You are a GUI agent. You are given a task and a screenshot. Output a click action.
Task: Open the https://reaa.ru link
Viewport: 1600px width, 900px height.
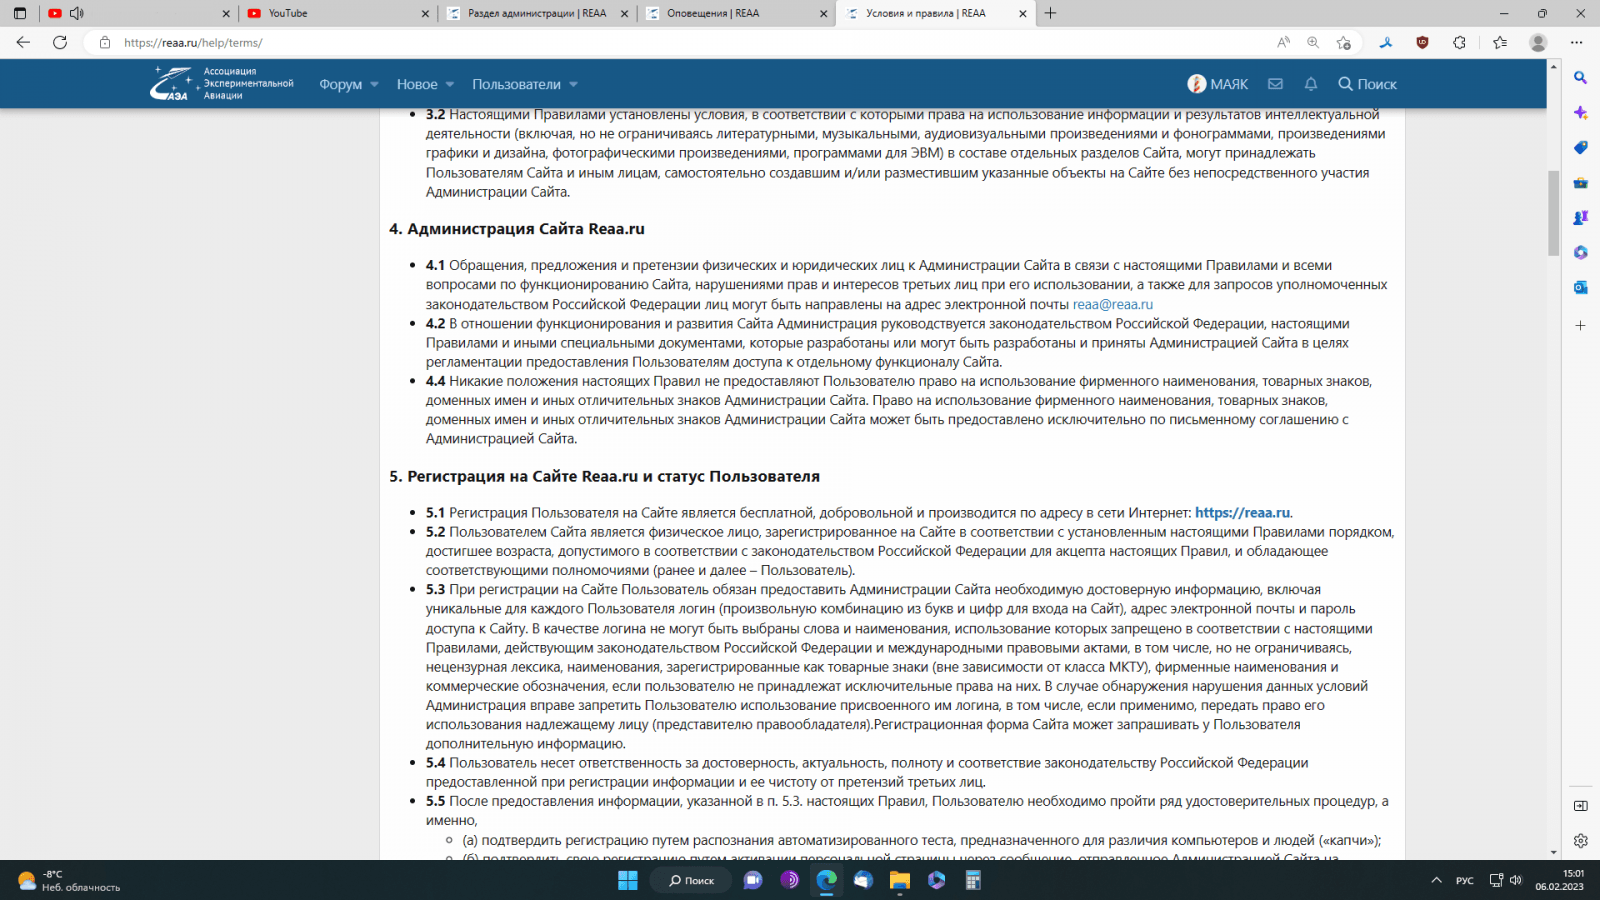(1242, 513)
